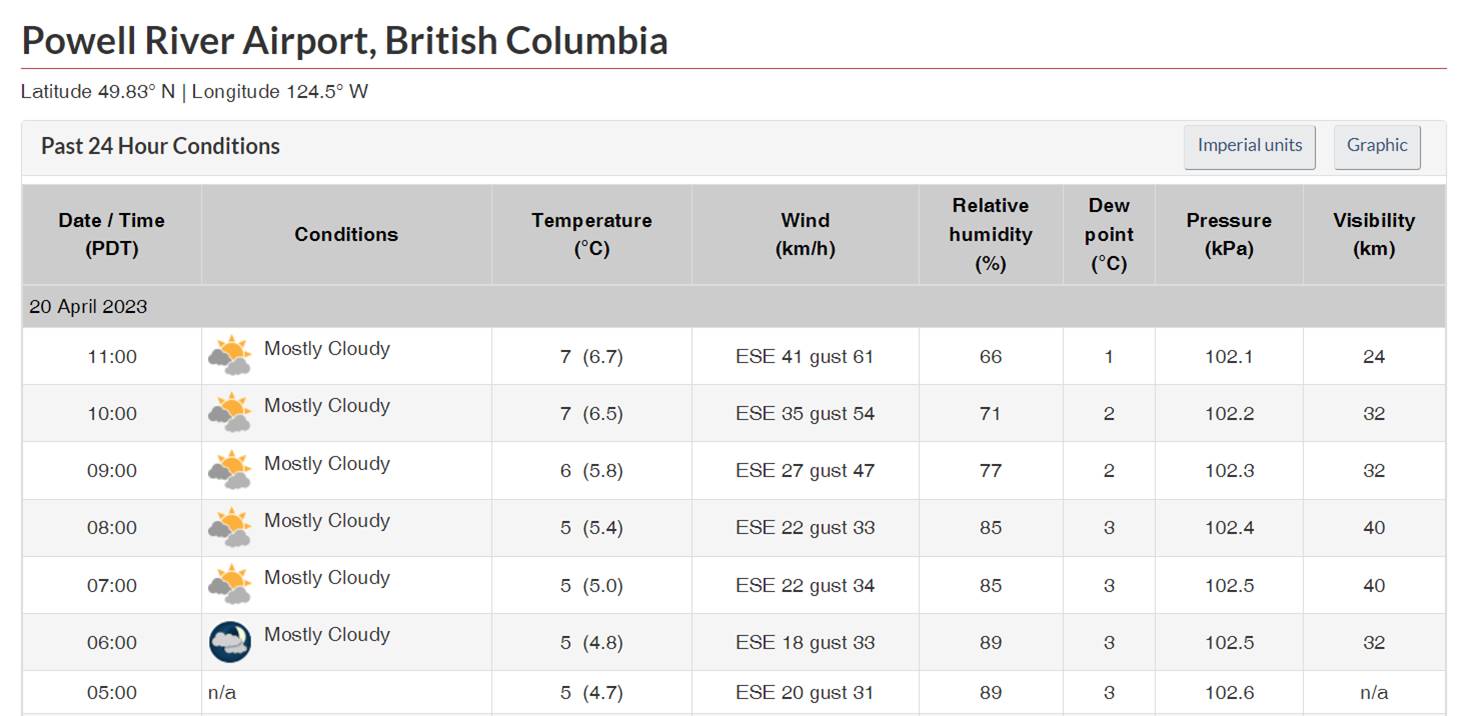Select the ESE 41 gust 61 wind cell
This screenshot has height=716, width=1459.
[x=804, y=357]
